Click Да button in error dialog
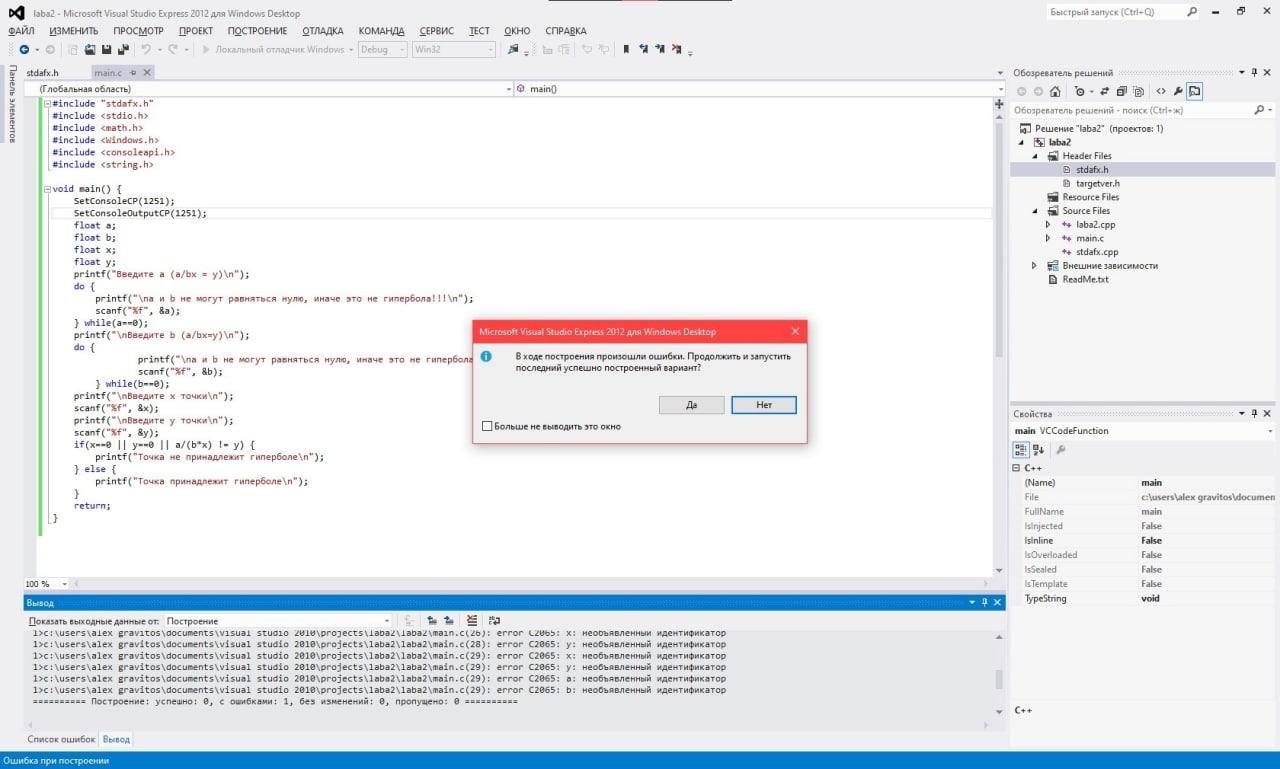The height and width of the screenshot is (769, 1280). (x=691, y=405)
